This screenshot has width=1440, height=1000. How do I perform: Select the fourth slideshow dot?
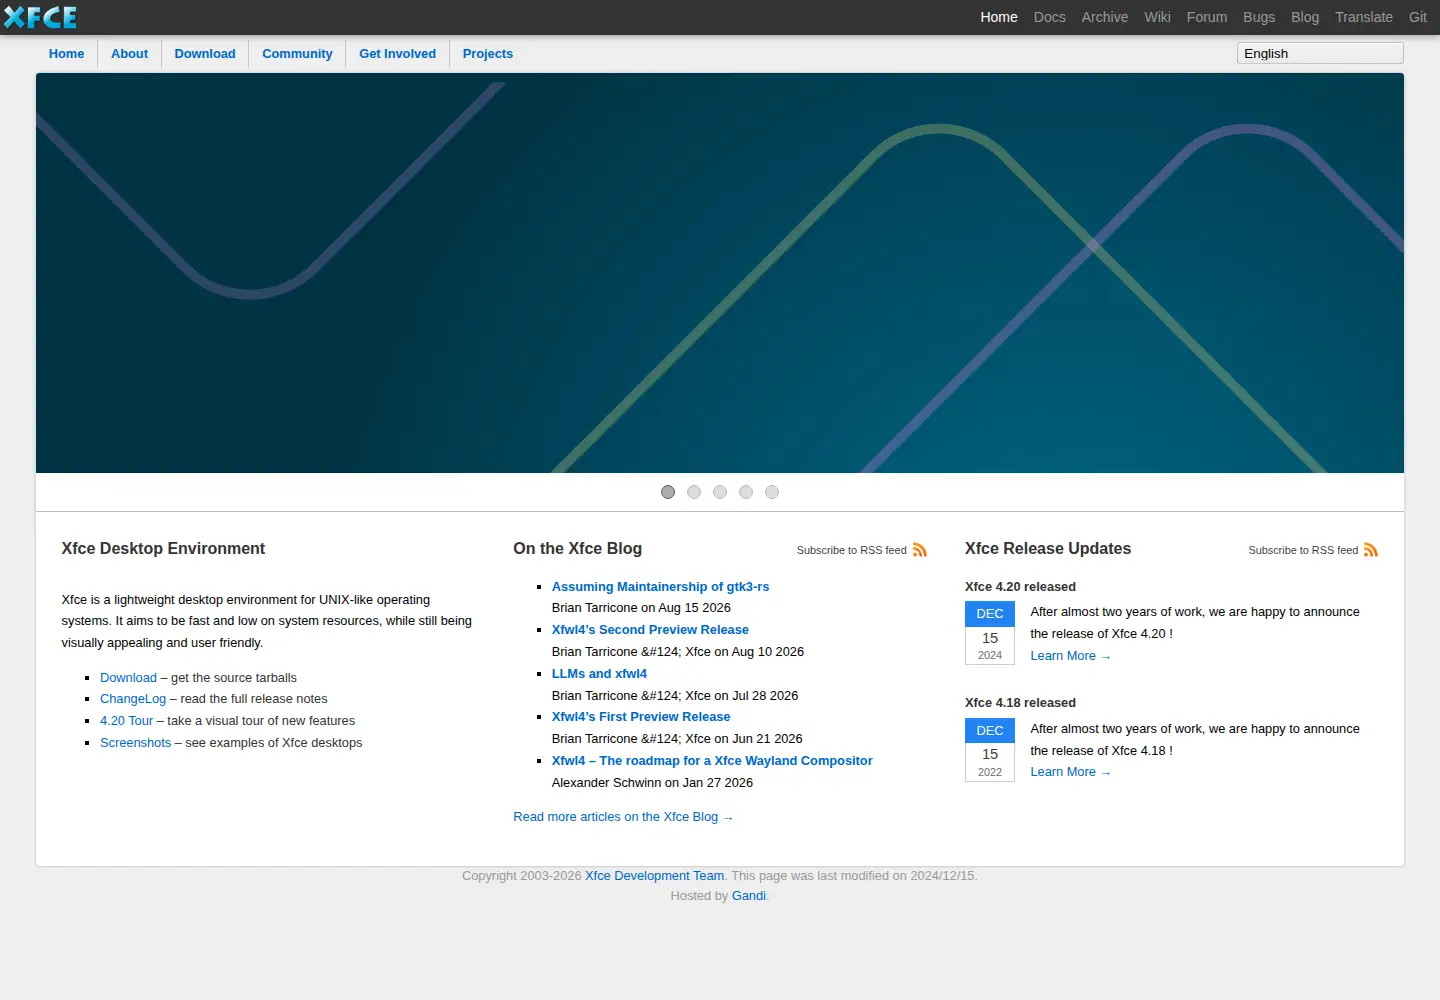pos(746,492)
